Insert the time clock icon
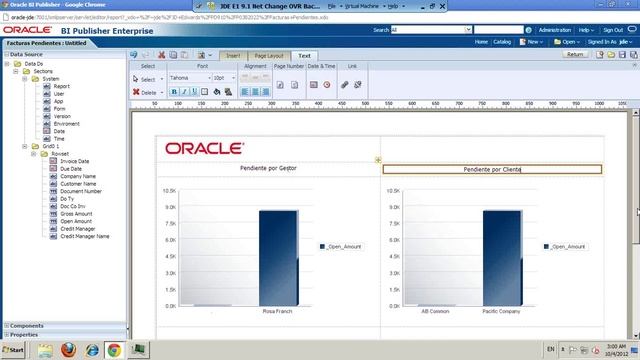Screen dimensions: 640x360 (x=327, y=84)
